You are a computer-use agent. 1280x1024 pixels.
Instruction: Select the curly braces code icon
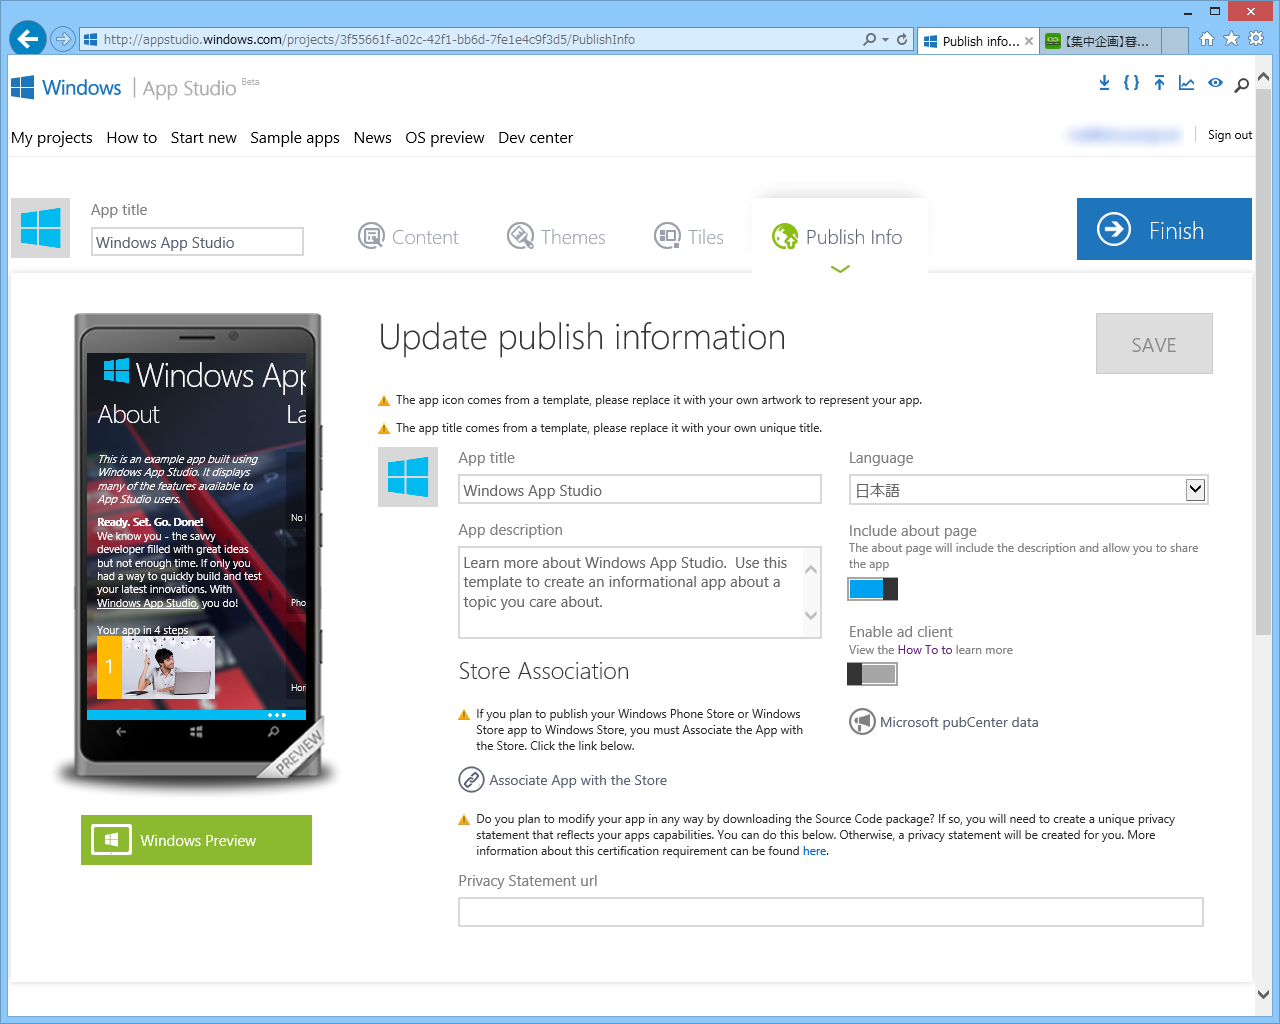(x=1131, y=83)
